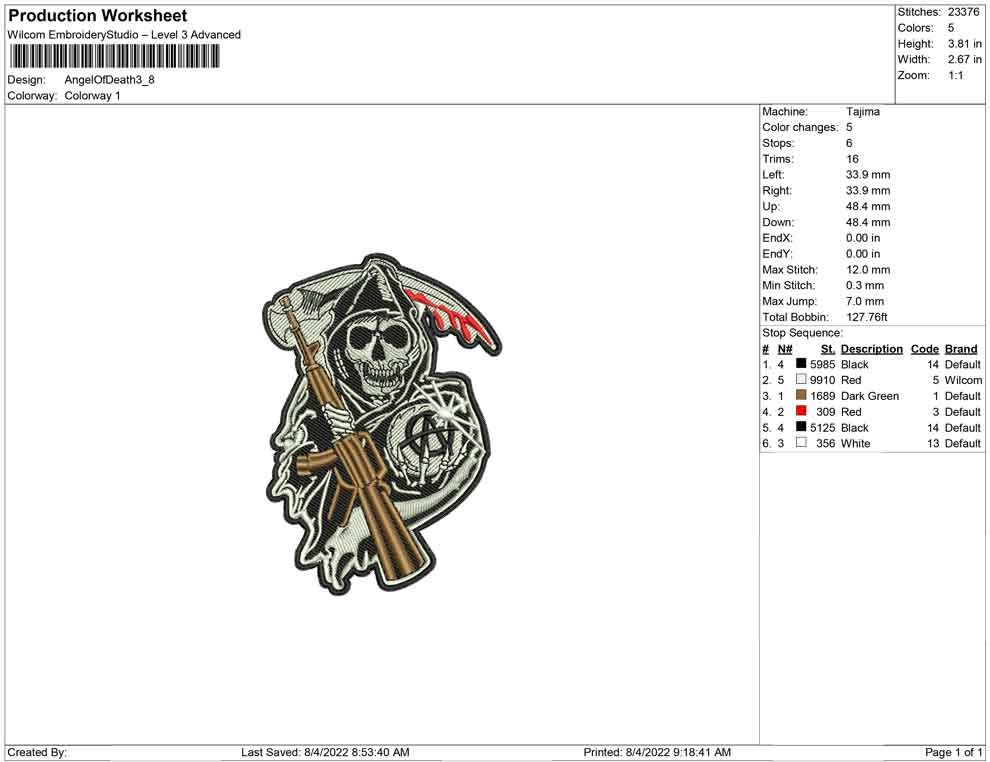Viewport: 990px width, 762px height.
Task: Click the 'Down:' label
Action: tap(778, 222)
